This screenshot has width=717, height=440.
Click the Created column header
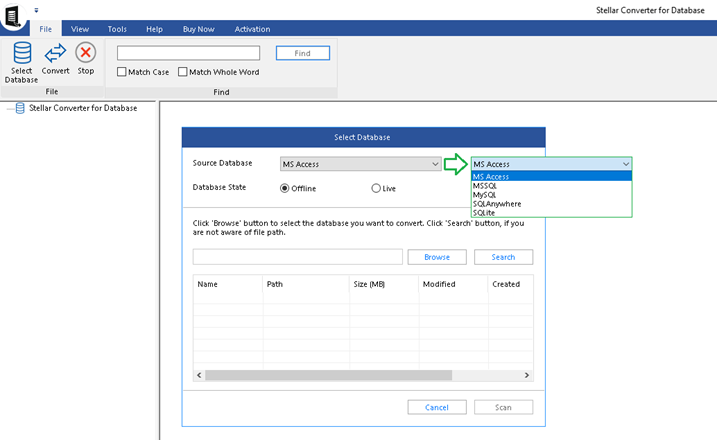click(511, 284)
